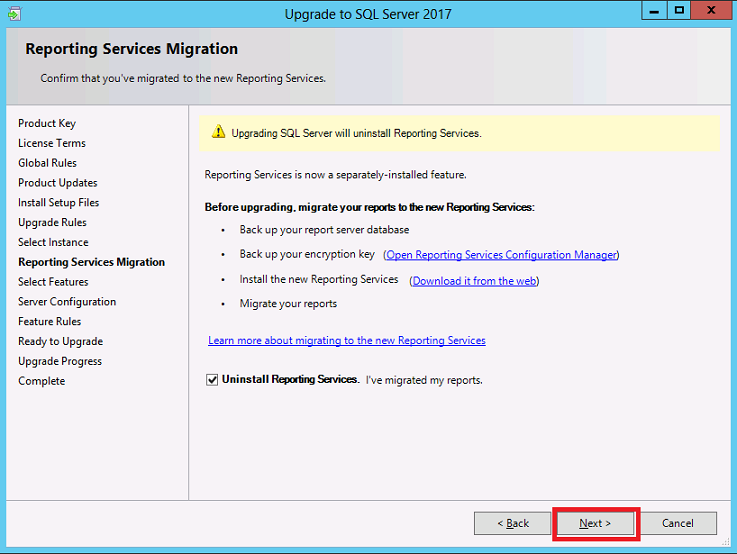Click 'I've migrated my reports.' label
The height and width of the screenshot is (554, 737).
coord(424,380)
